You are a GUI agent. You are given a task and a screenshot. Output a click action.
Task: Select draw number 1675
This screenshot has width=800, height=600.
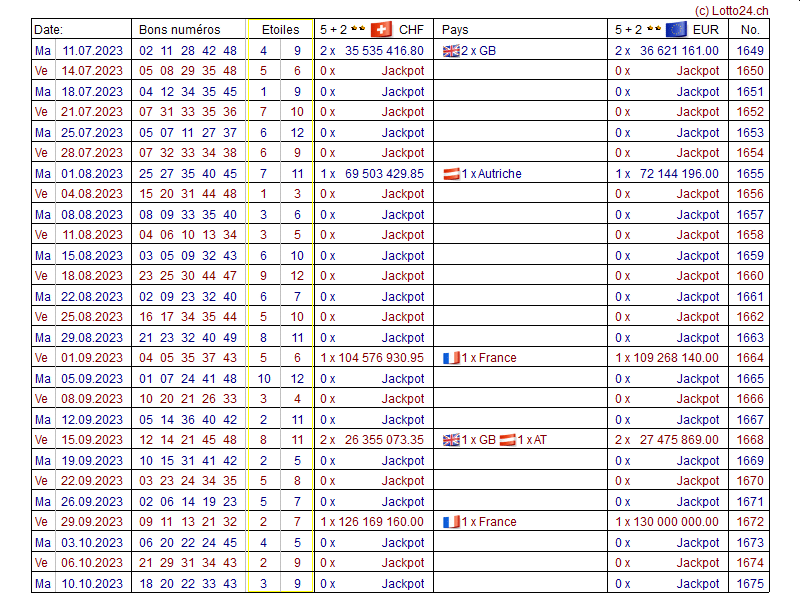click(x=749, y=584)
